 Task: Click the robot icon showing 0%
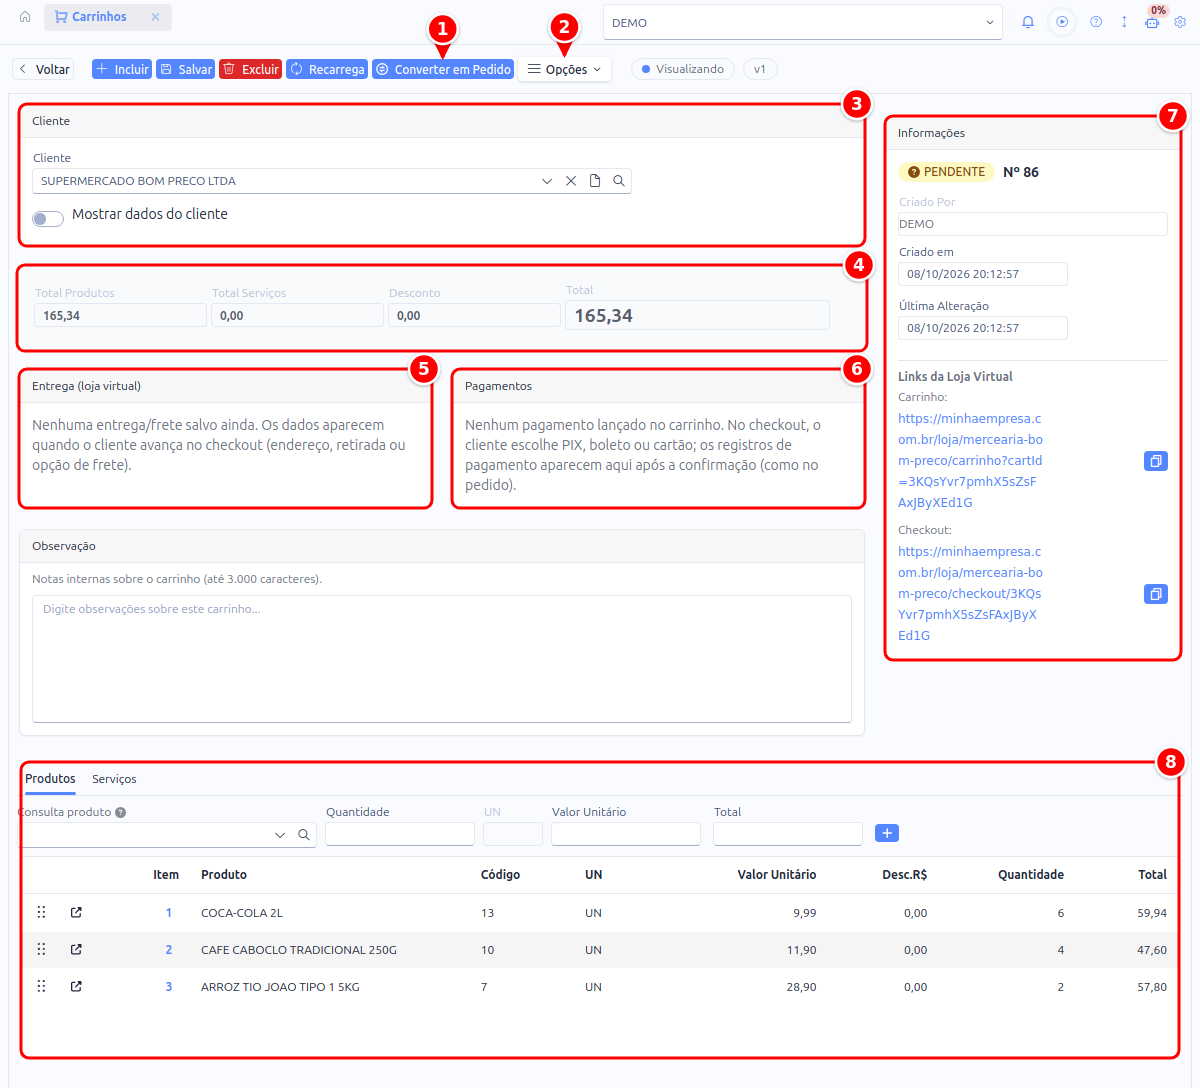1152,22
